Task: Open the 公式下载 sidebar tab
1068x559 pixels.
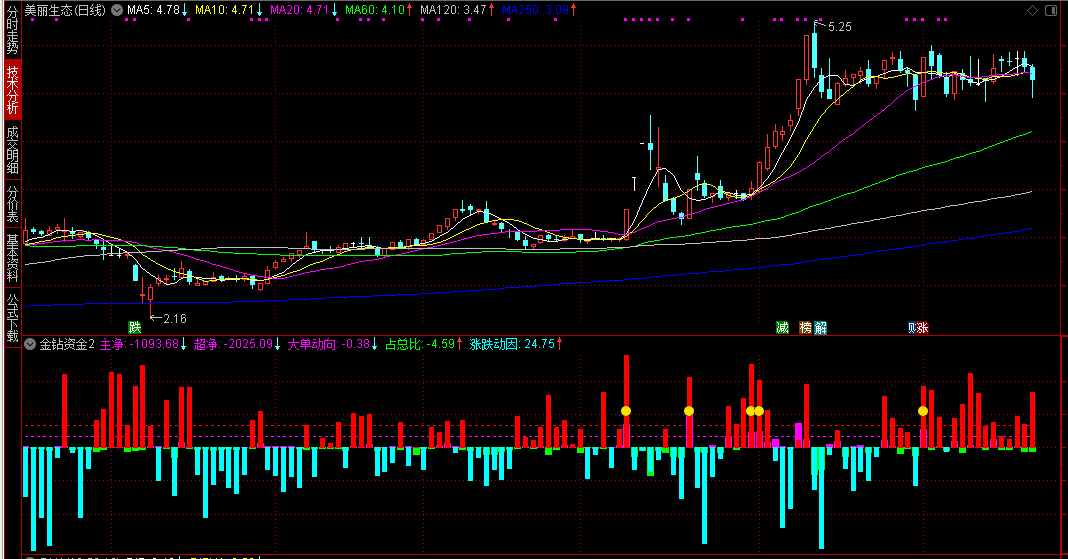Action: [x=12, y=317]
